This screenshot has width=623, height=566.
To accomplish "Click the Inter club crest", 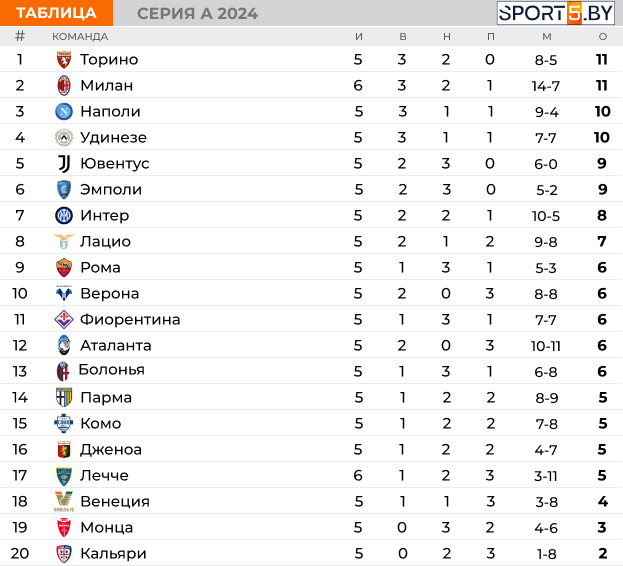I will pyautogui.click(x=64, y=216).
